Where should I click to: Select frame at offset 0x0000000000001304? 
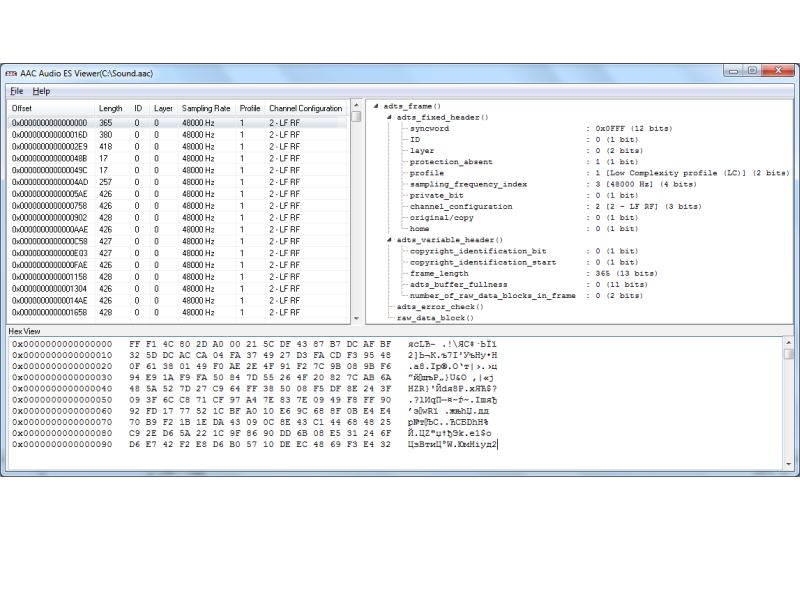click(x=178, y=289)
